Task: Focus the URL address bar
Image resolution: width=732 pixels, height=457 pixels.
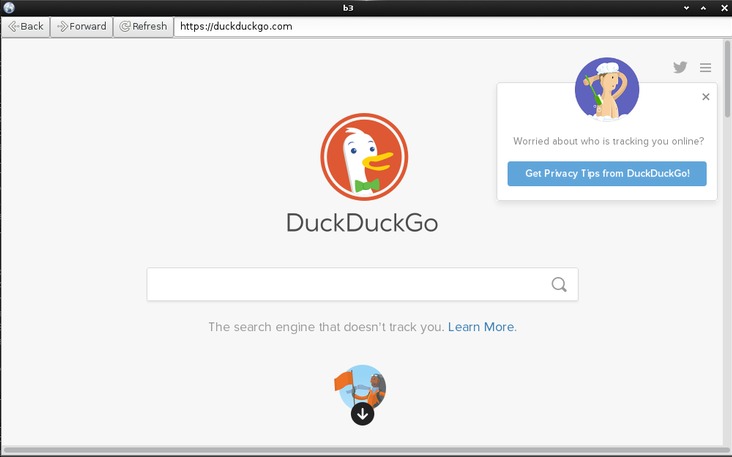Action: tap(452, 27)
